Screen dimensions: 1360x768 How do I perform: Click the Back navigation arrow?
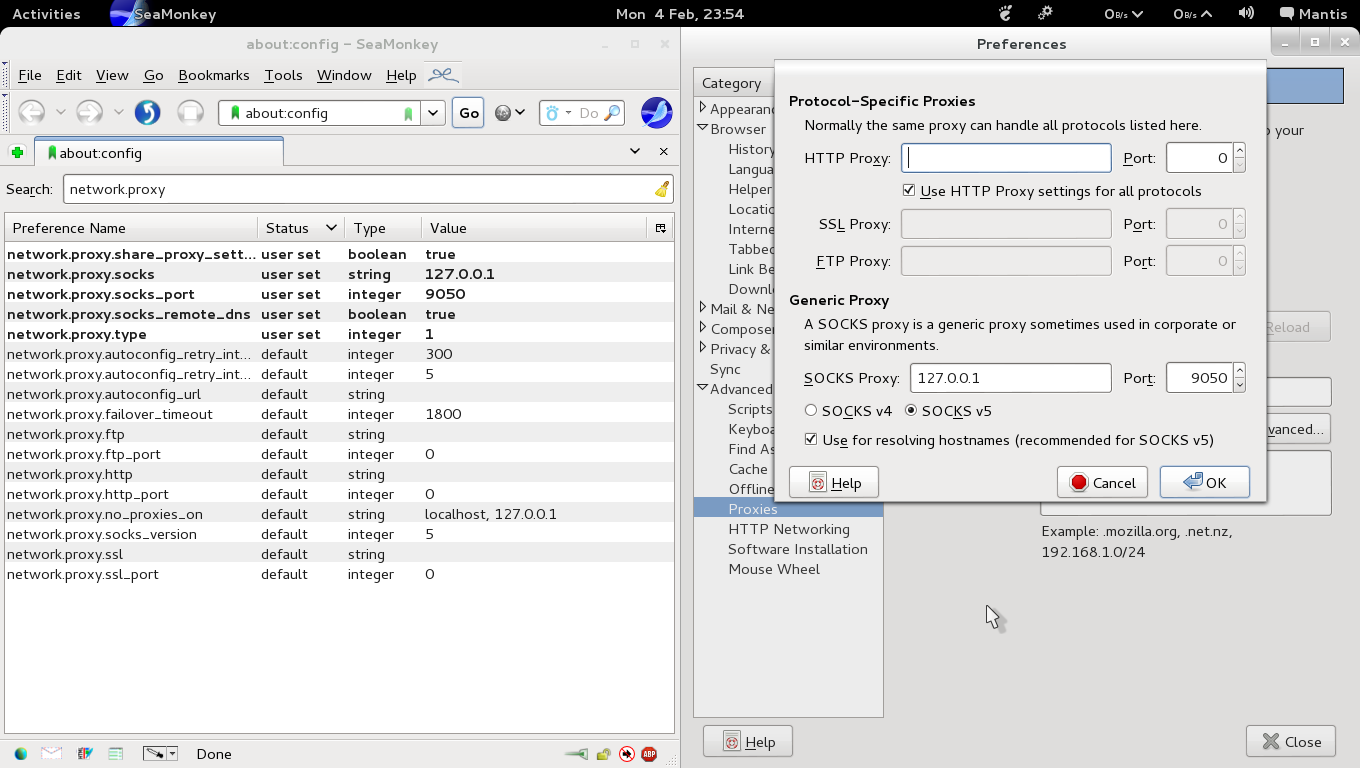tap(32, 113)
